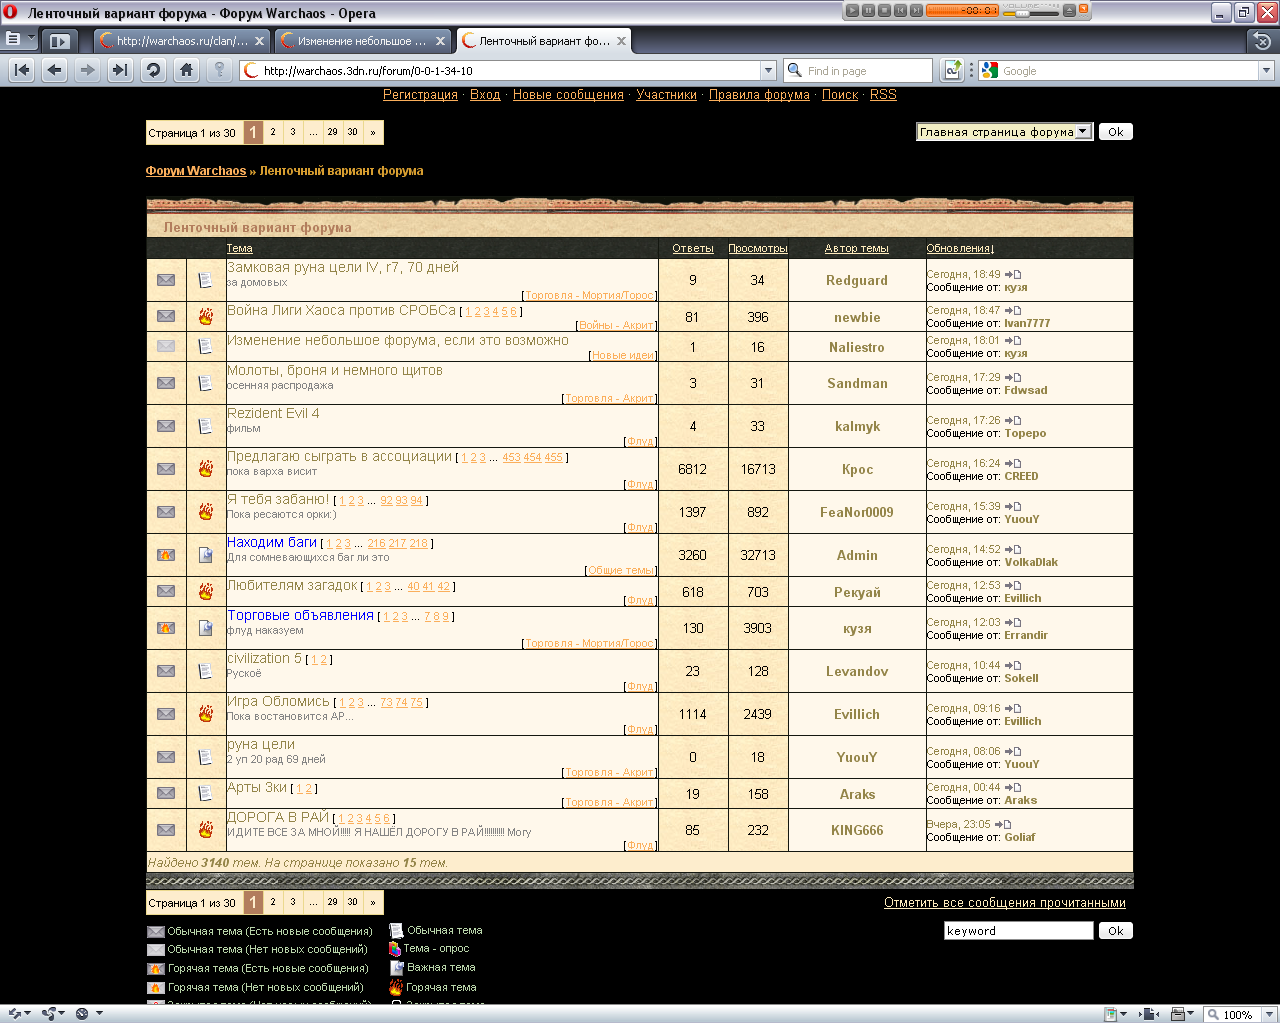Click the next page arrow in top pagination
This screenshot has width=1280, height=1024.
(x=373, y=132)
